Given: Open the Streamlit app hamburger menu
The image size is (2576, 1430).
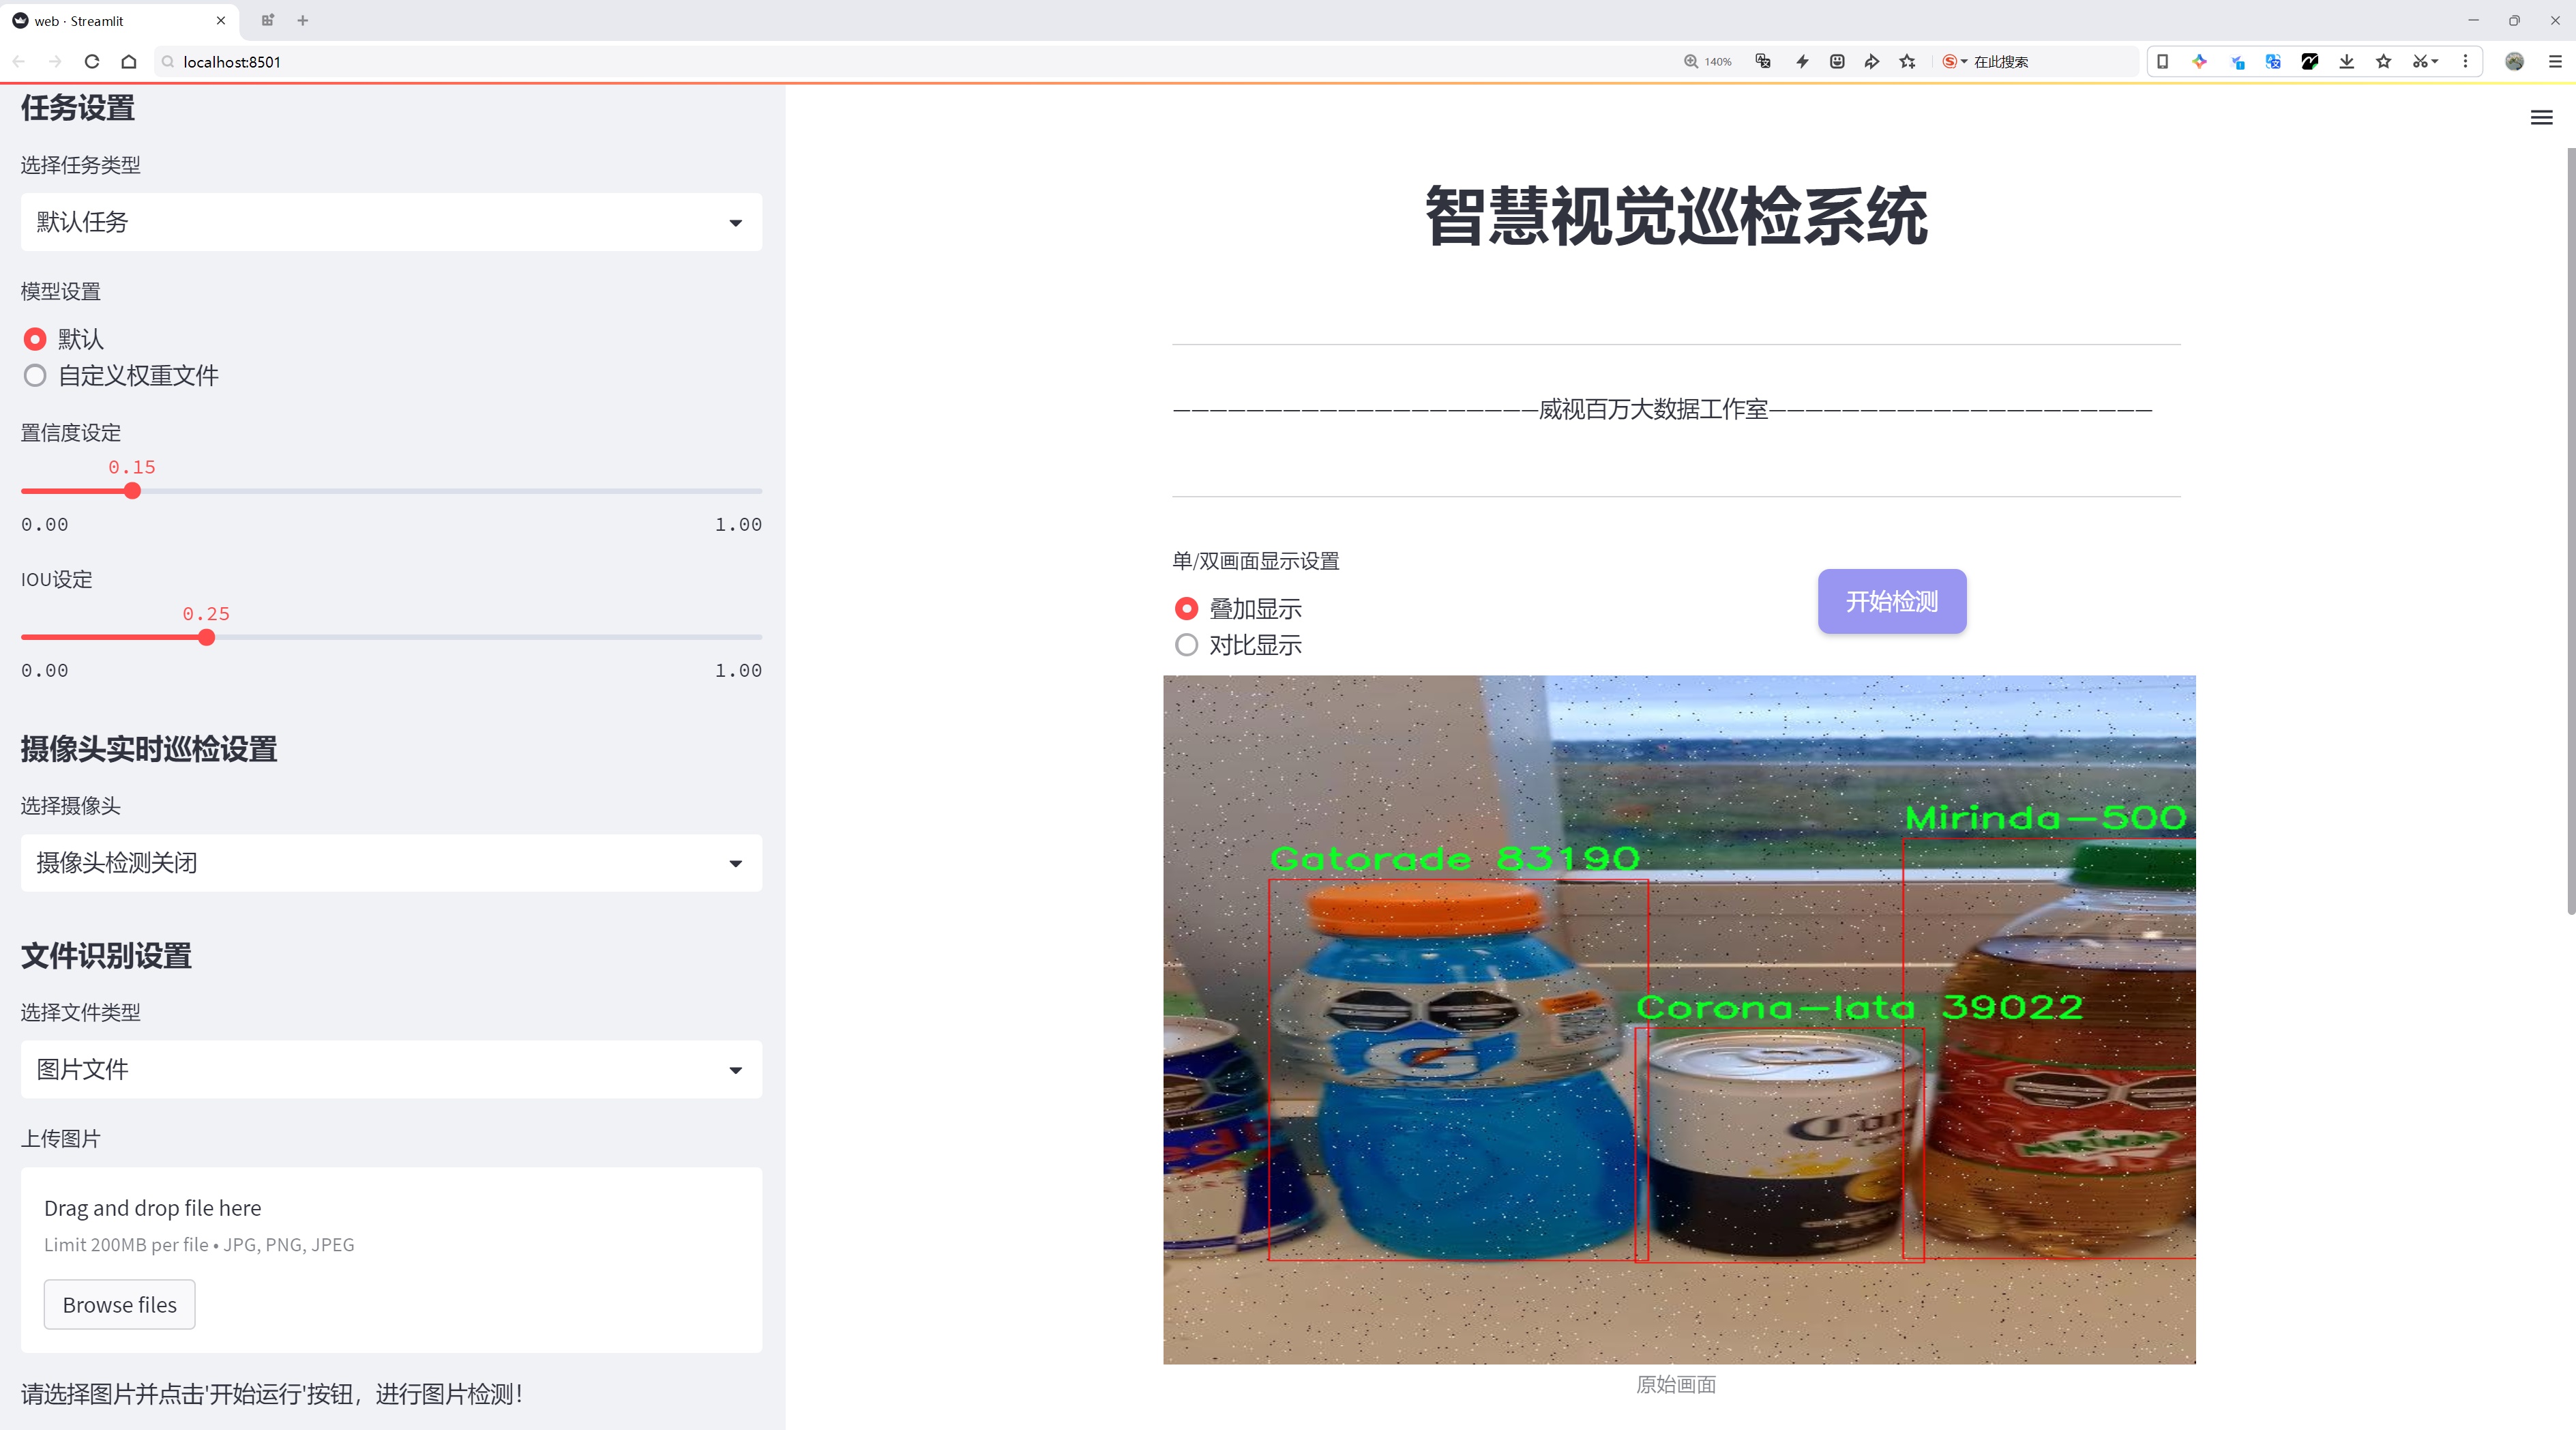Looking at the screenshot, I should coord(2541,118).
